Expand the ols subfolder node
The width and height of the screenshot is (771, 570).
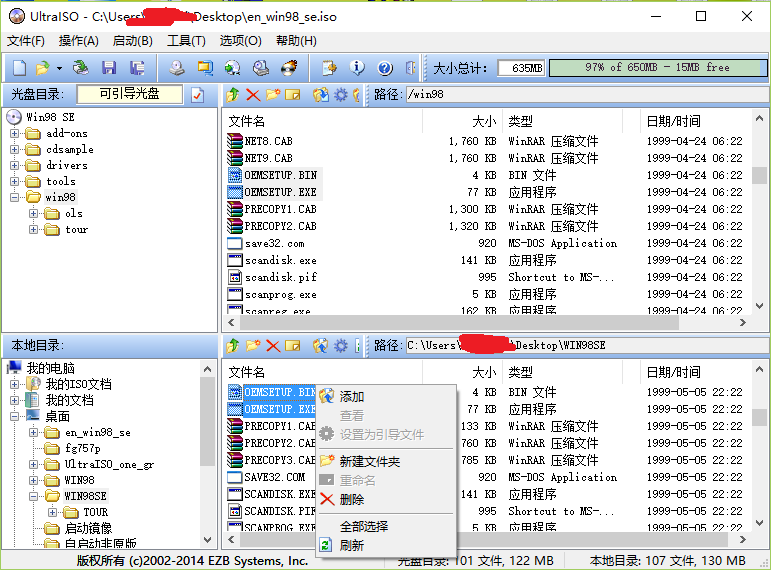[x=33, y=213]
